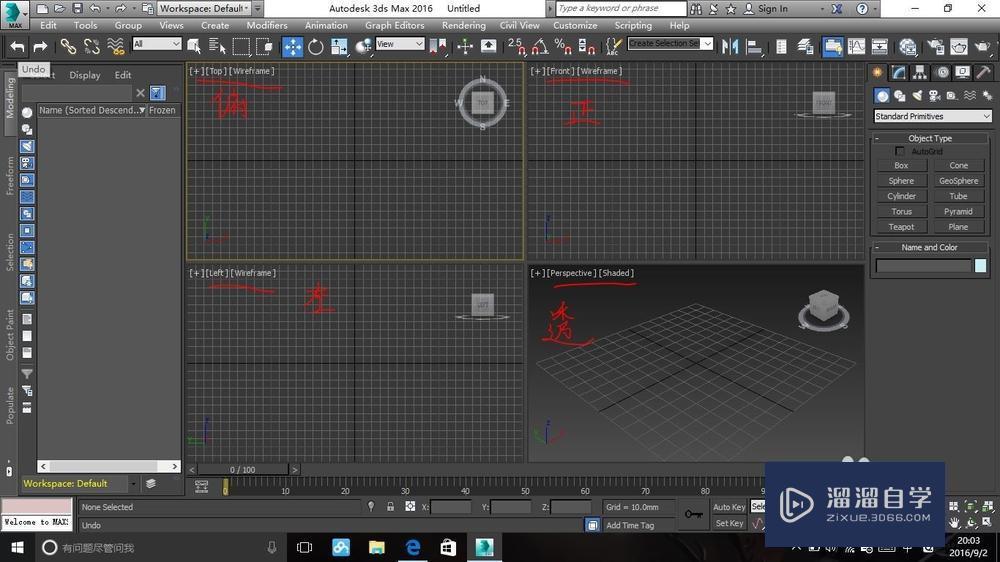1000x562 pixels.
Task: Toggle the Percent Snap button
Action: click(x=563, y=47)
